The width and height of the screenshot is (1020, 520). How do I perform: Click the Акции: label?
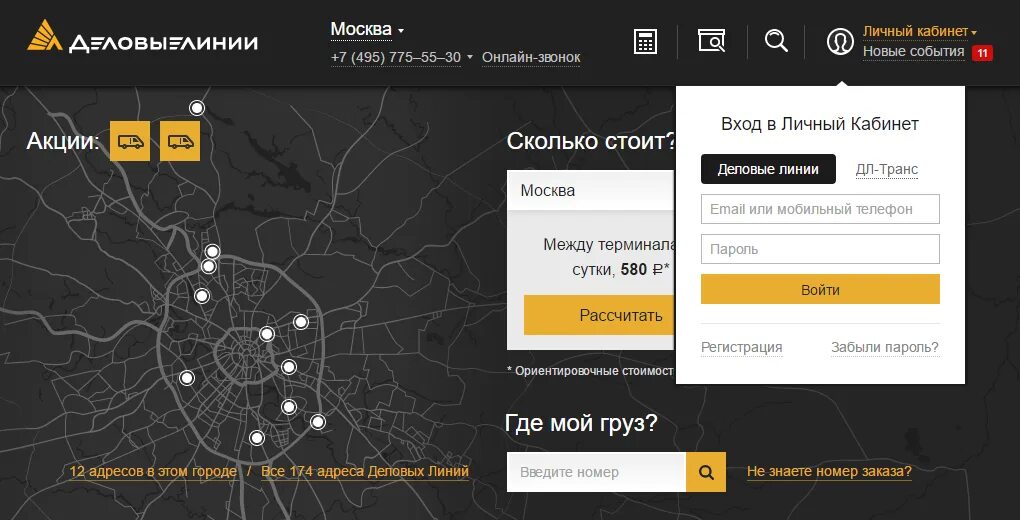point(62,141)
